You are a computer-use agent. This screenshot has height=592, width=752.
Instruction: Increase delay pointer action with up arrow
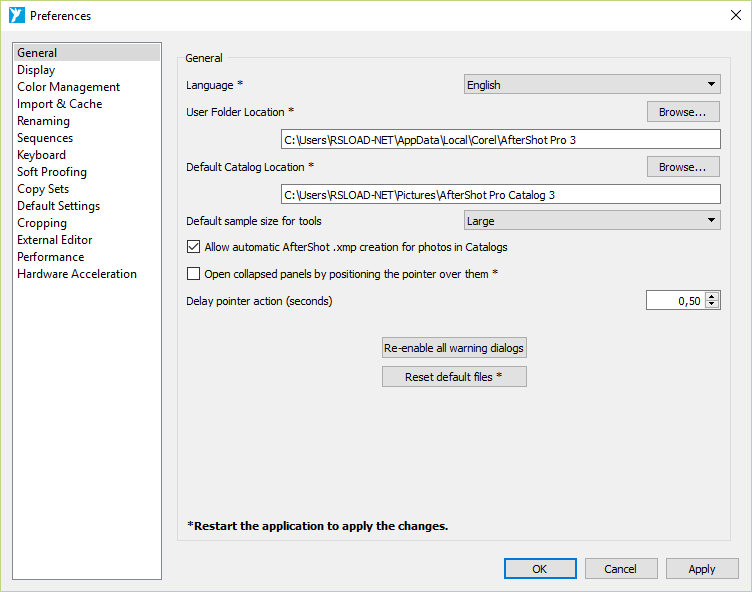pos(712,296)
